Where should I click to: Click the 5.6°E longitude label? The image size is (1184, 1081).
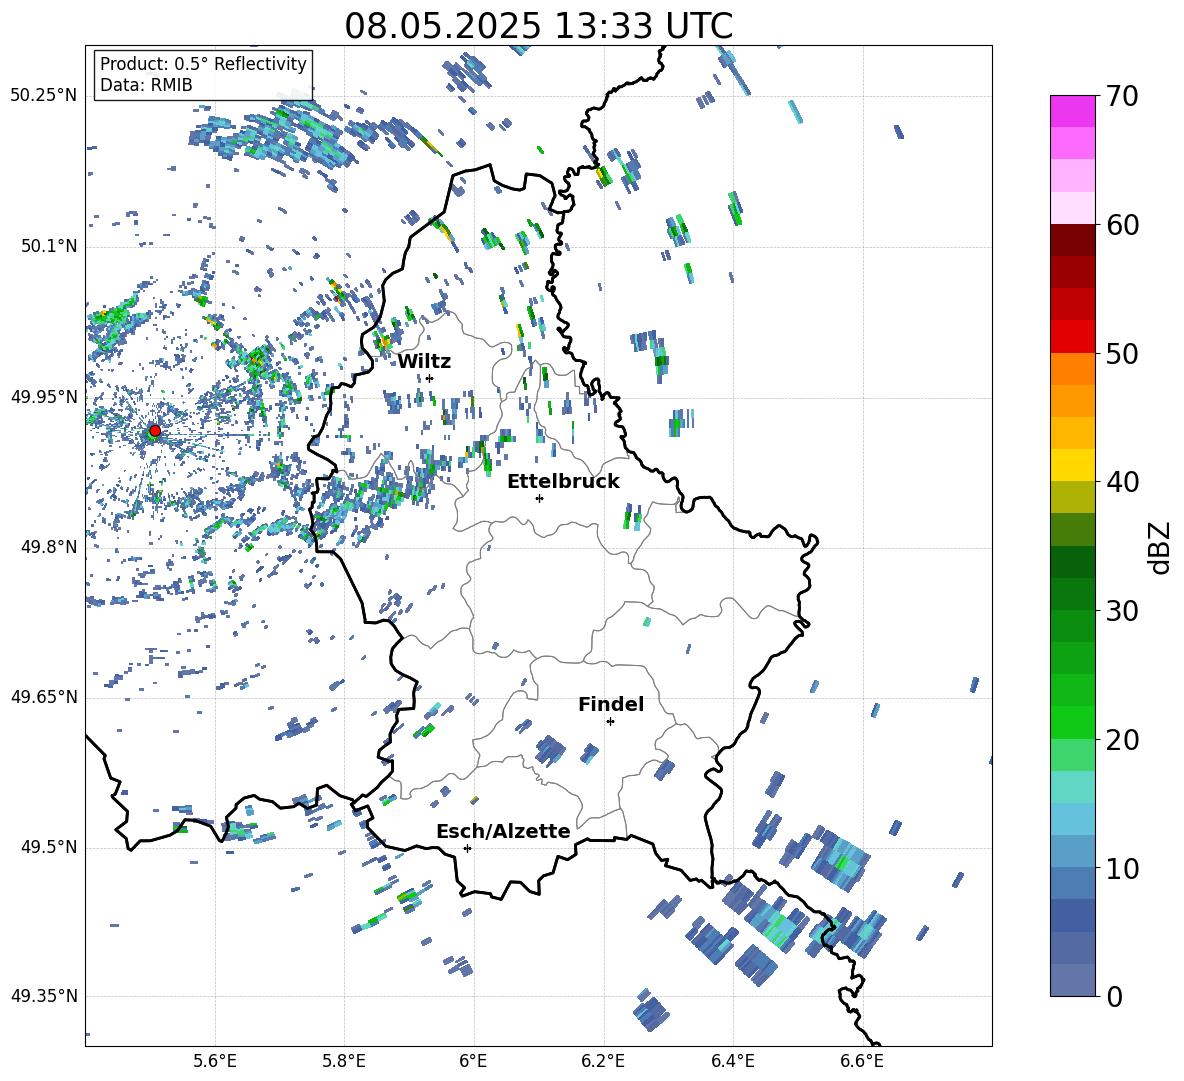point(215,1061)
